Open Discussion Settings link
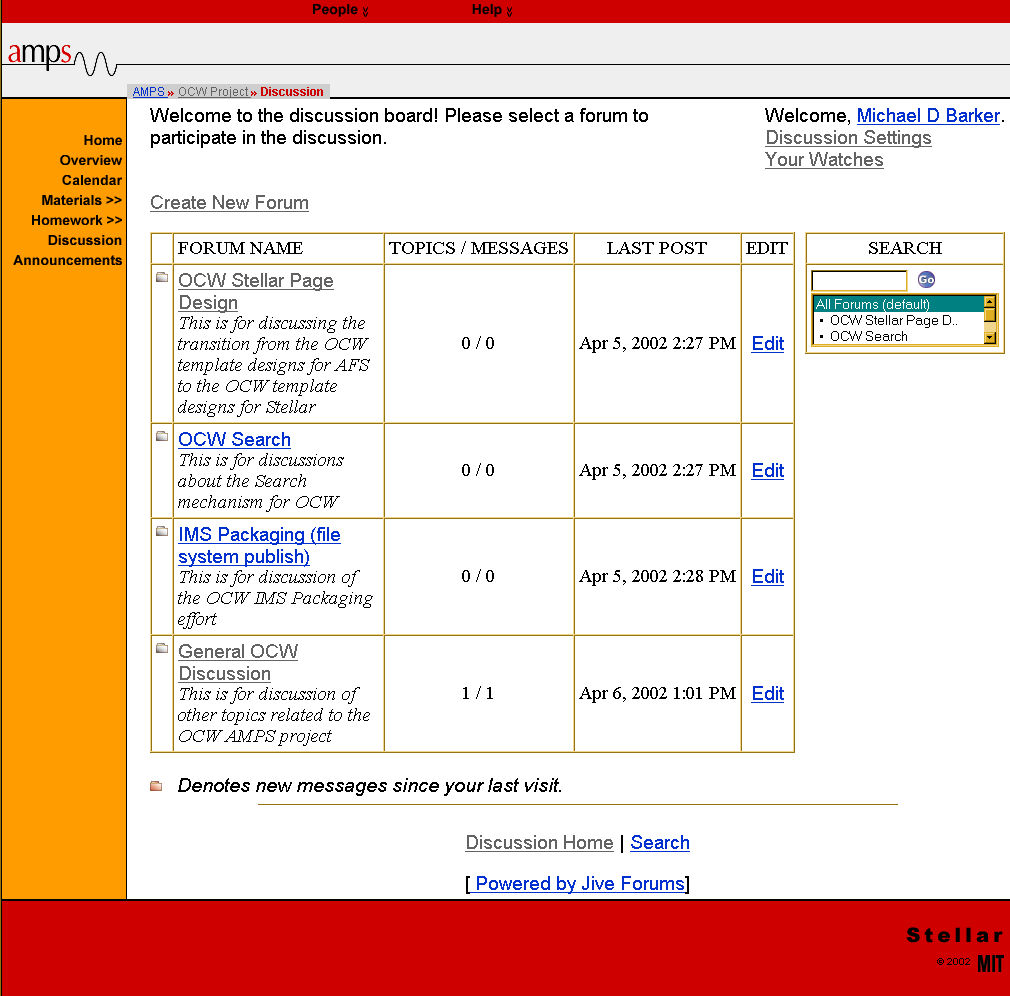 [x=848, y=138]
